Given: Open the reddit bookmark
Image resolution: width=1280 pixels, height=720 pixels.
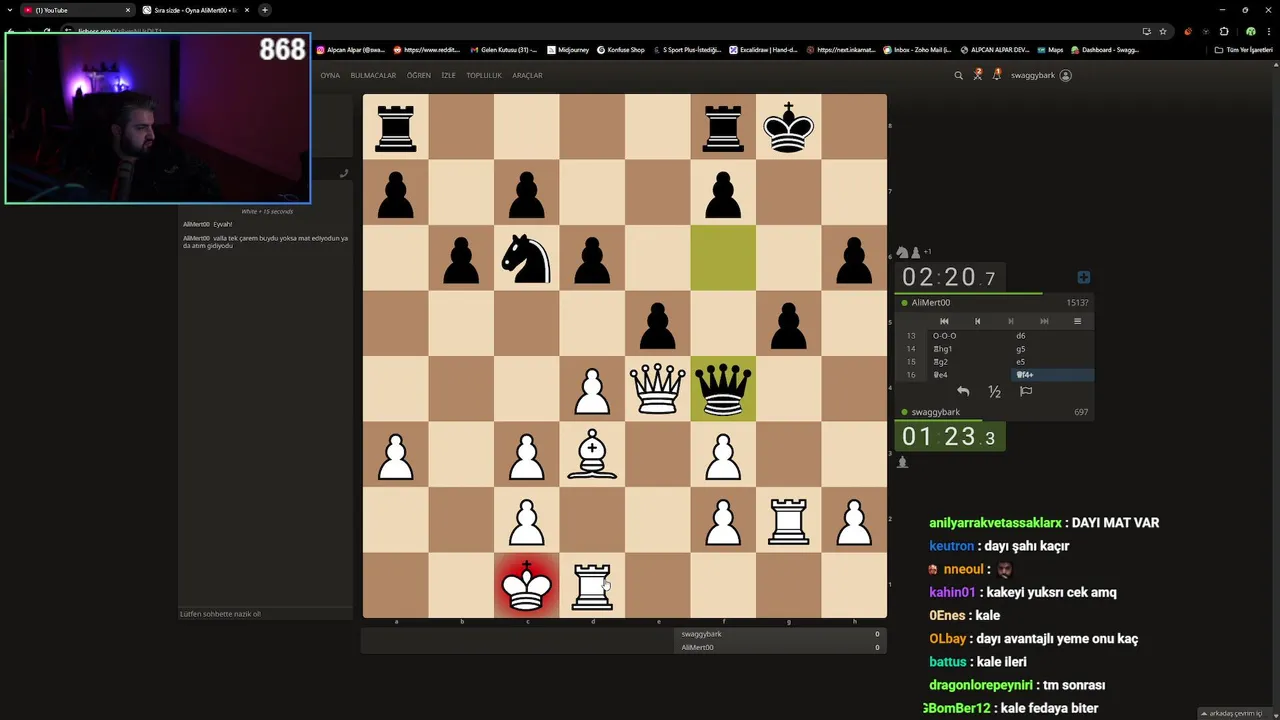Looking at the screenshot, I should pos(427,49).
